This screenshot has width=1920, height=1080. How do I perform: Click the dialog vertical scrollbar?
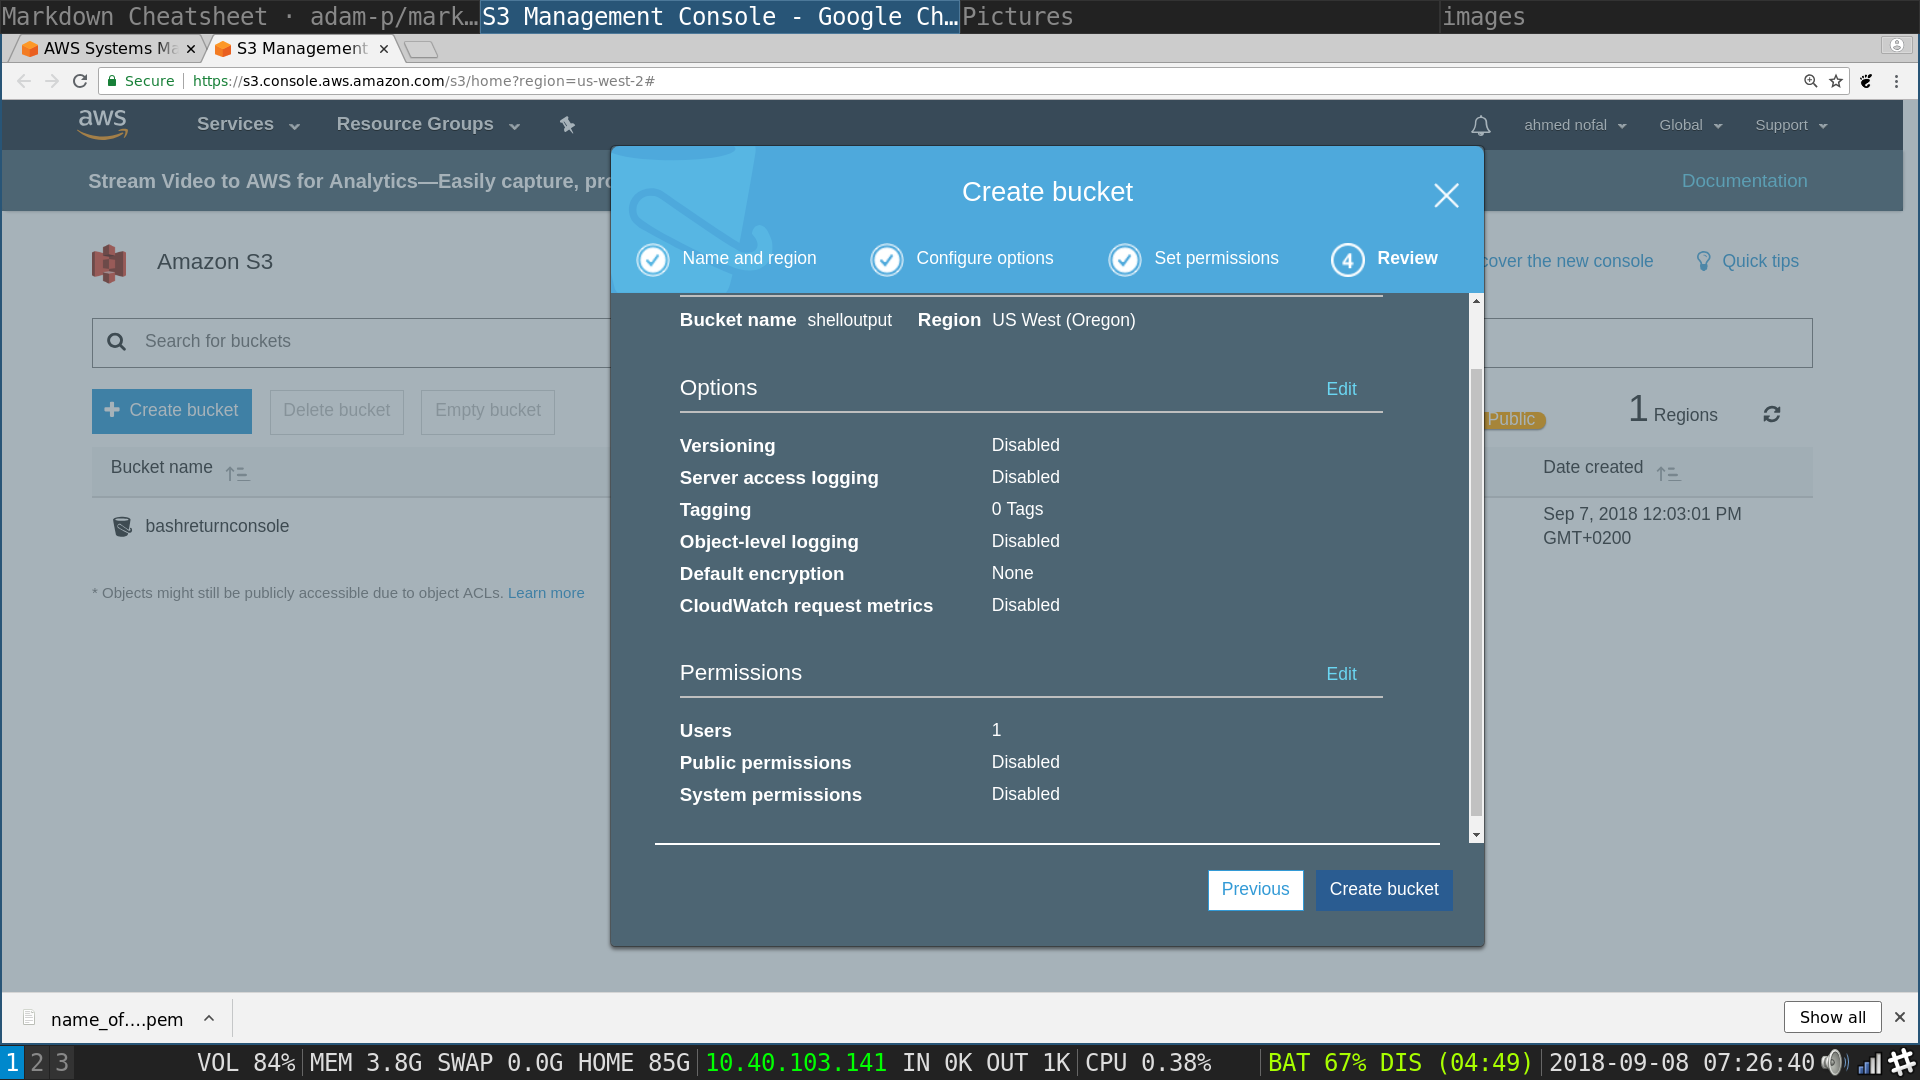click(x=1476, y=590)
